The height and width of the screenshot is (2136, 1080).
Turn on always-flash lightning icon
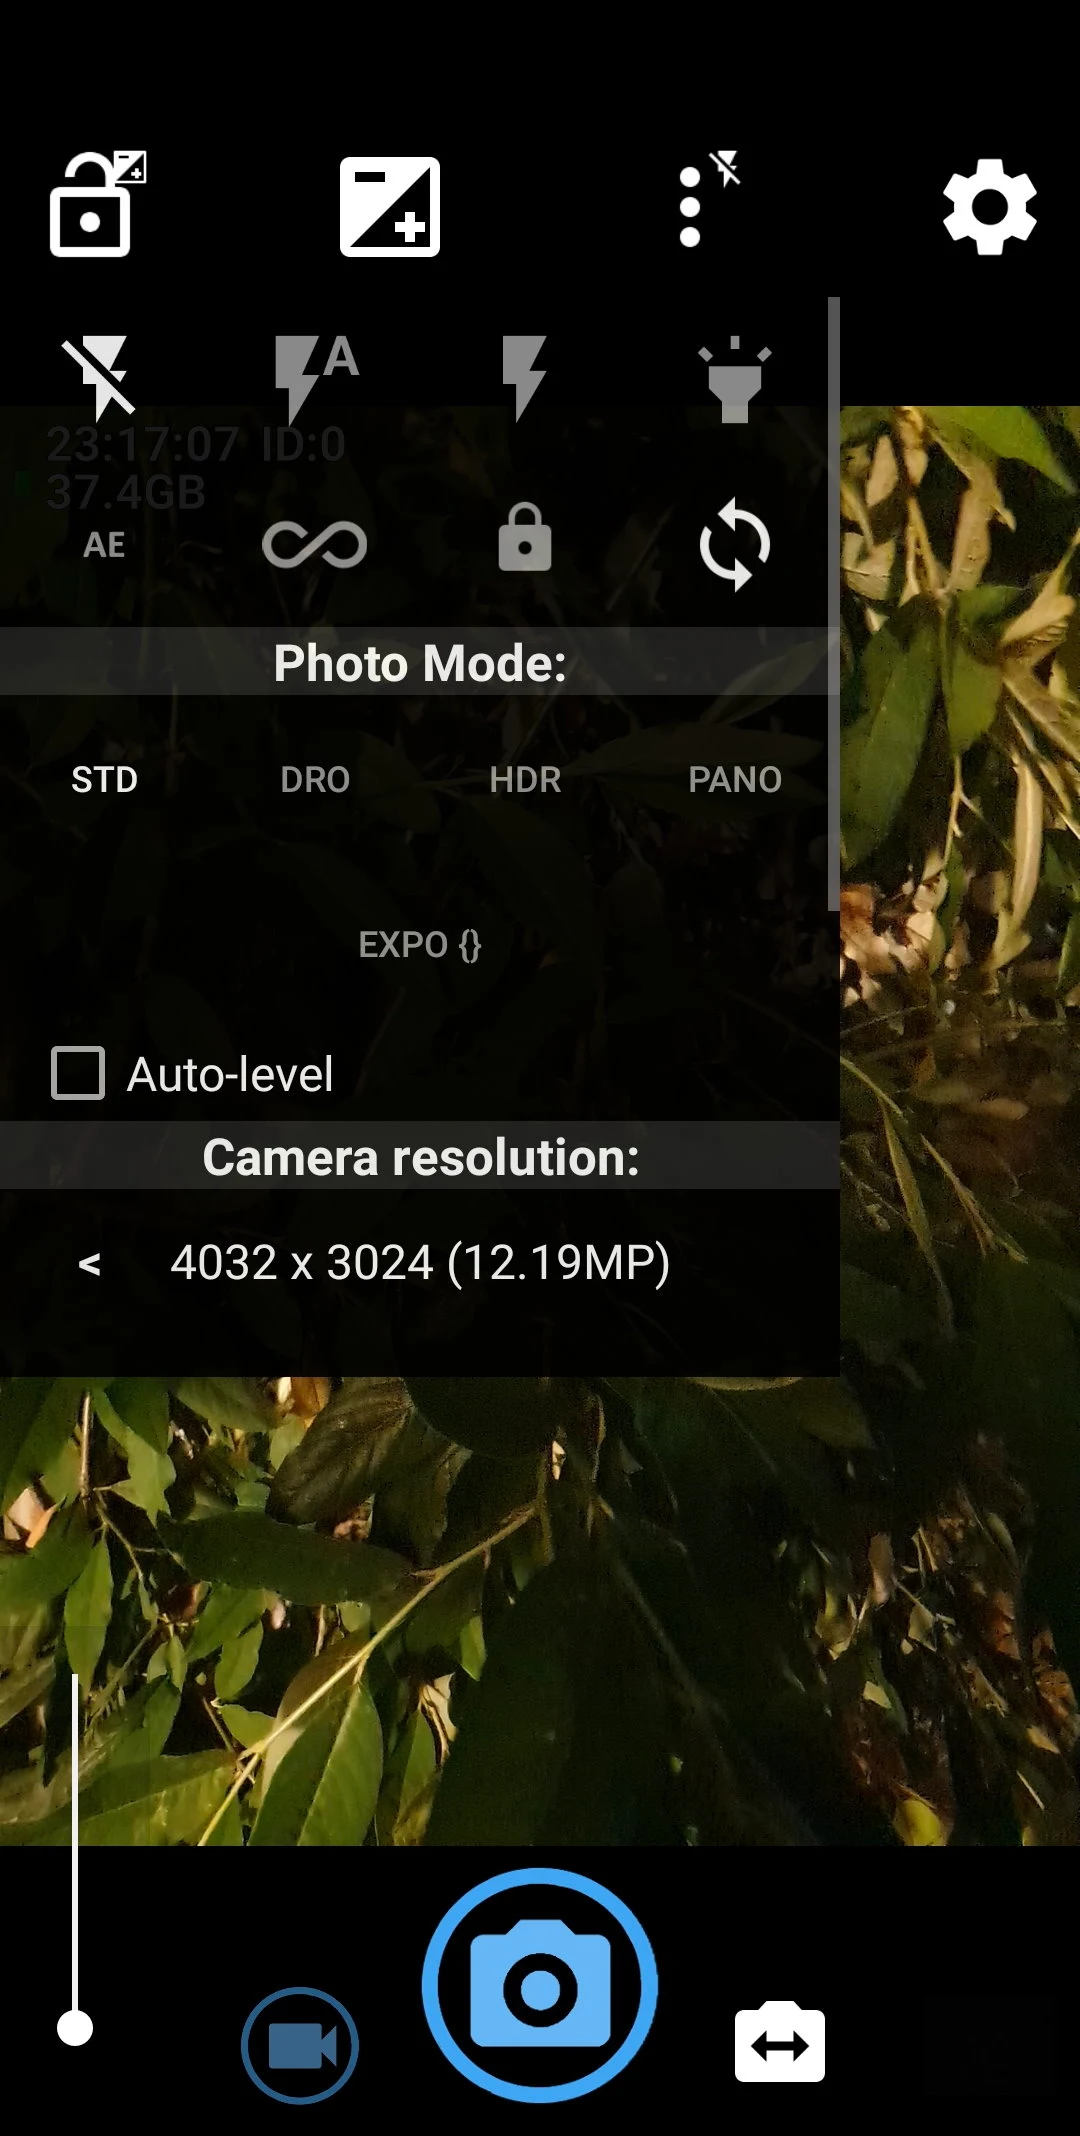pos(524,377)
